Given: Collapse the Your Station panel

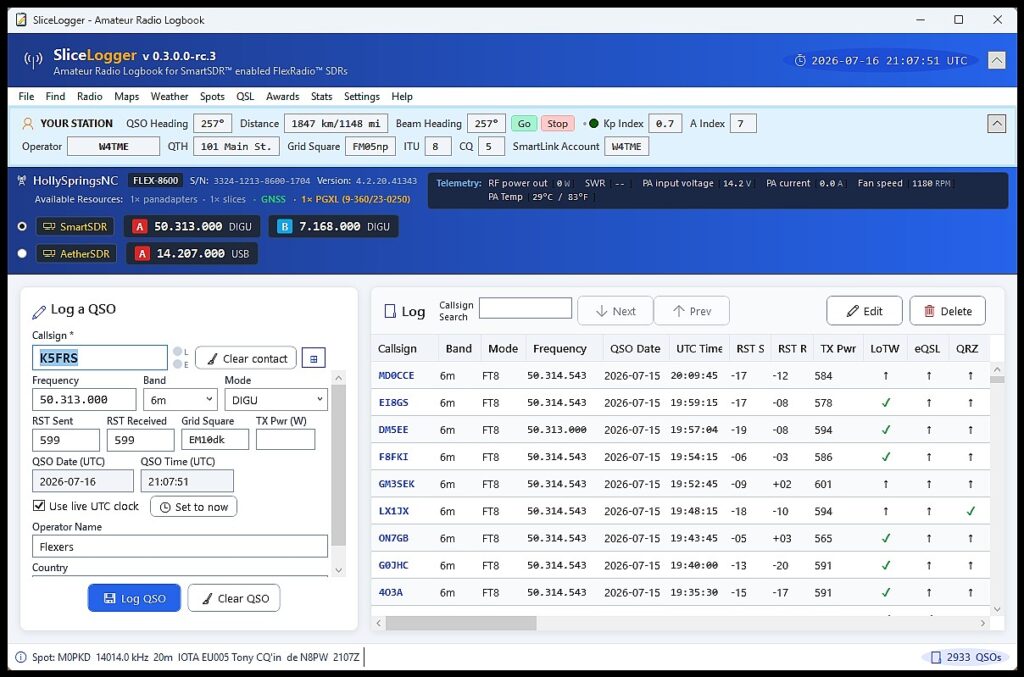Looking at the screenshot, I should (996, 123).
